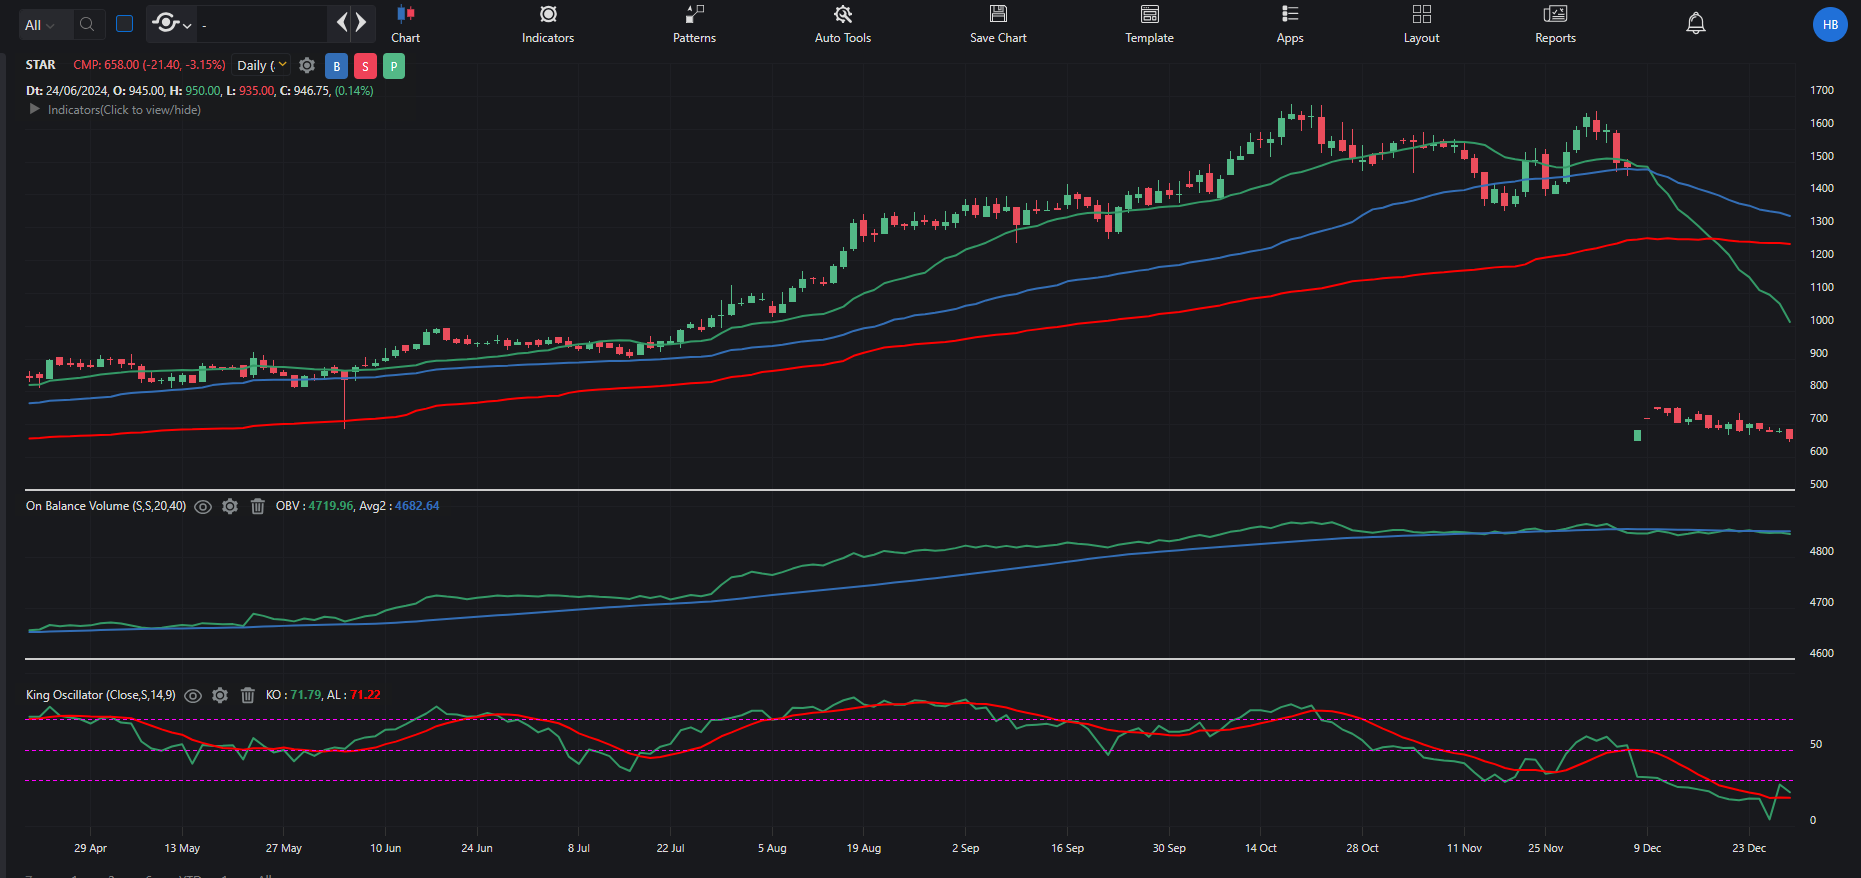Viewport: 1861px width, 878px height.
Task: Click Avg2 value 4682.64
Action: pos(417,506)
